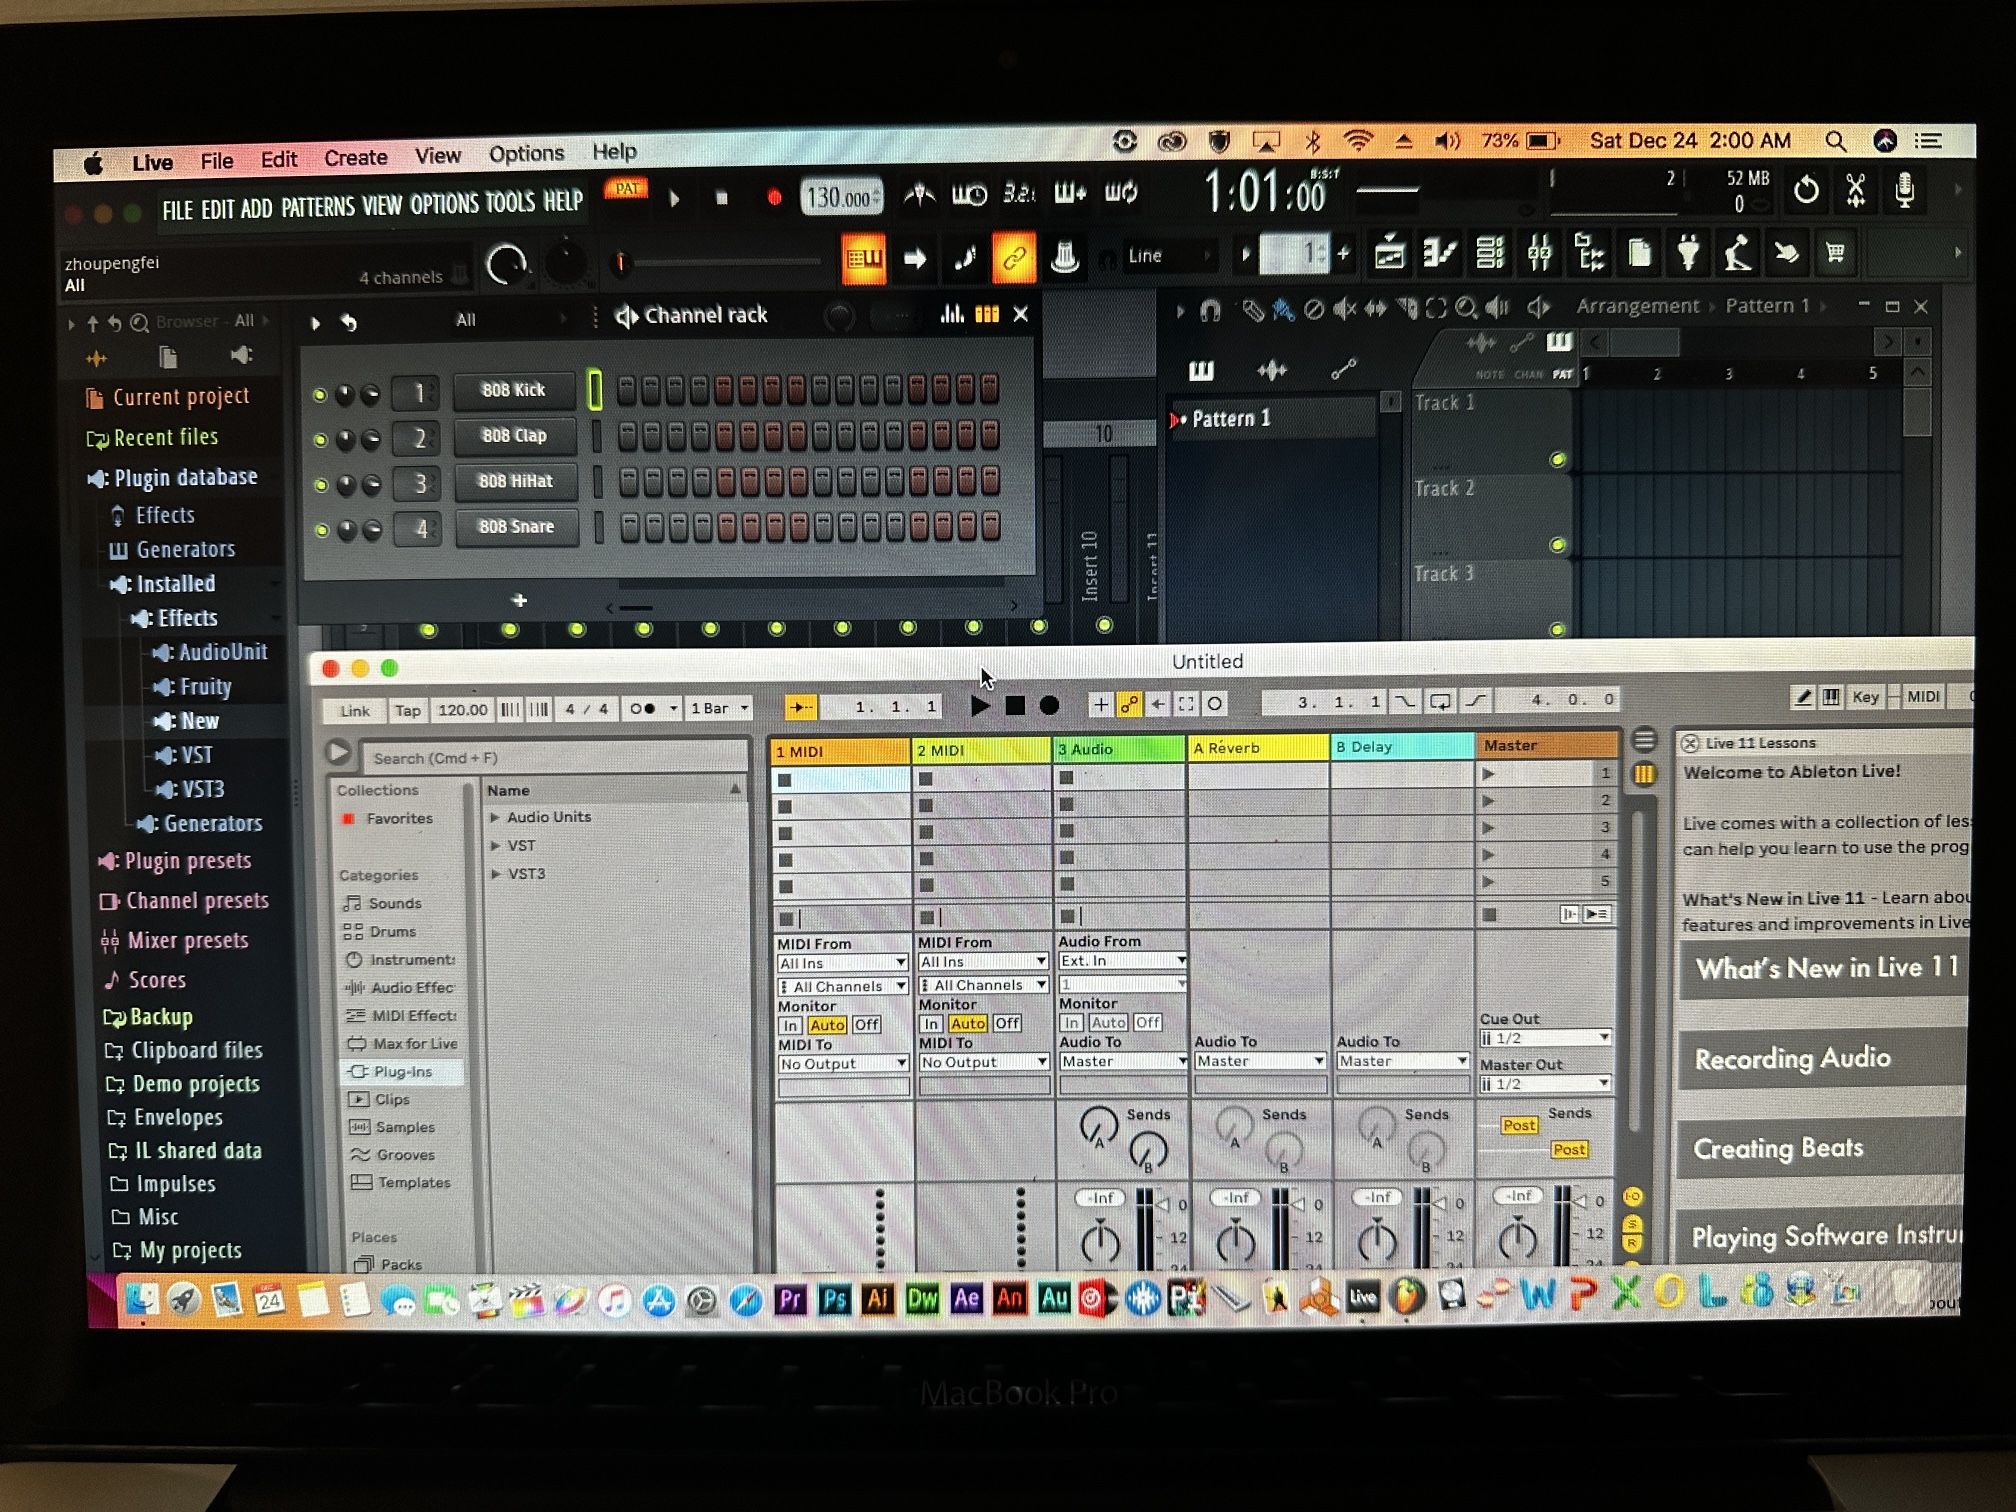
Task: Select the 808 Clap channel button
Action: pyautogui.click(x=514, y=436)
